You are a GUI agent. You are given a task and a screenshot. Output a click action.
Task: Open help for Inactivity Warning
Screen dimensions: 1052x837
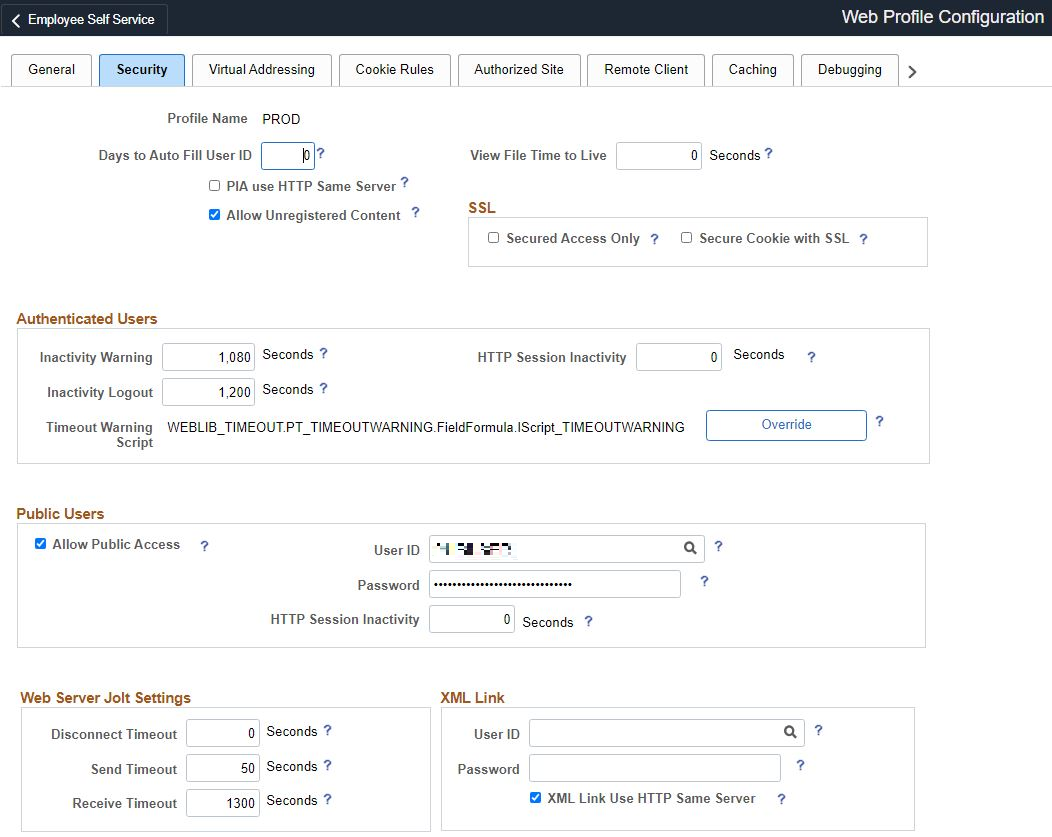point(323,353)
